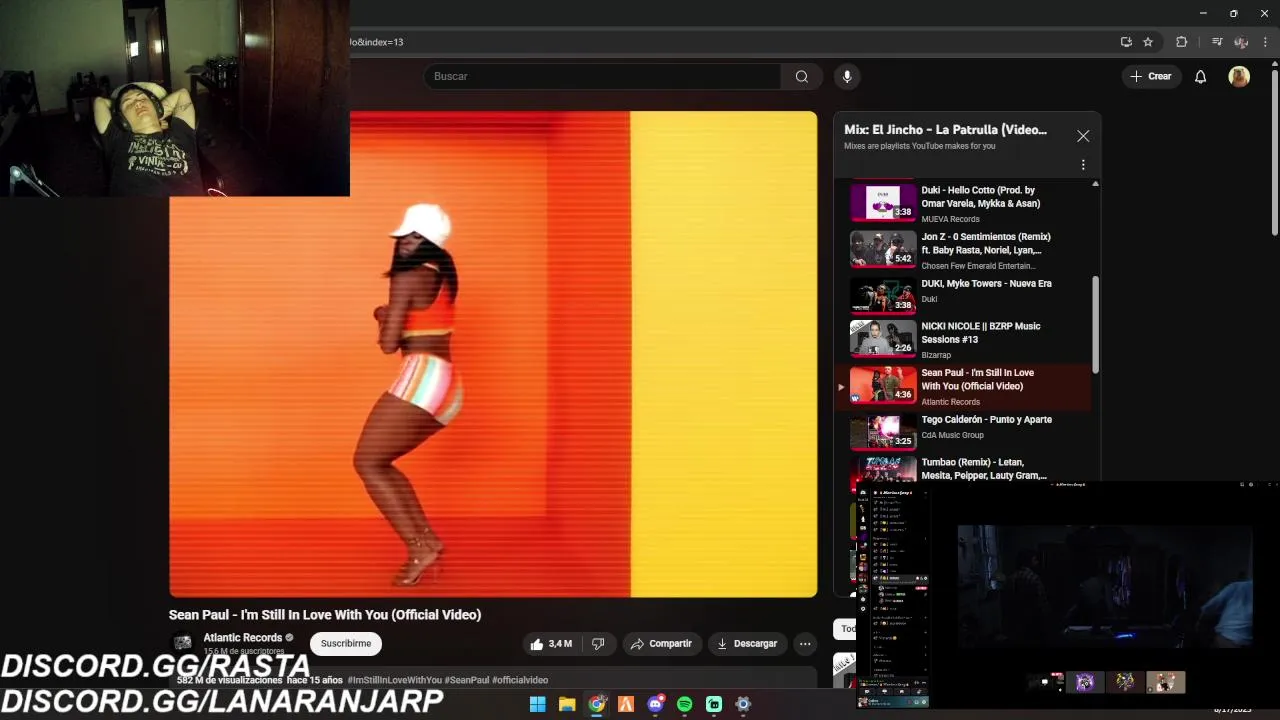Open Settings gear in taskbar

(x=743, y=704)
